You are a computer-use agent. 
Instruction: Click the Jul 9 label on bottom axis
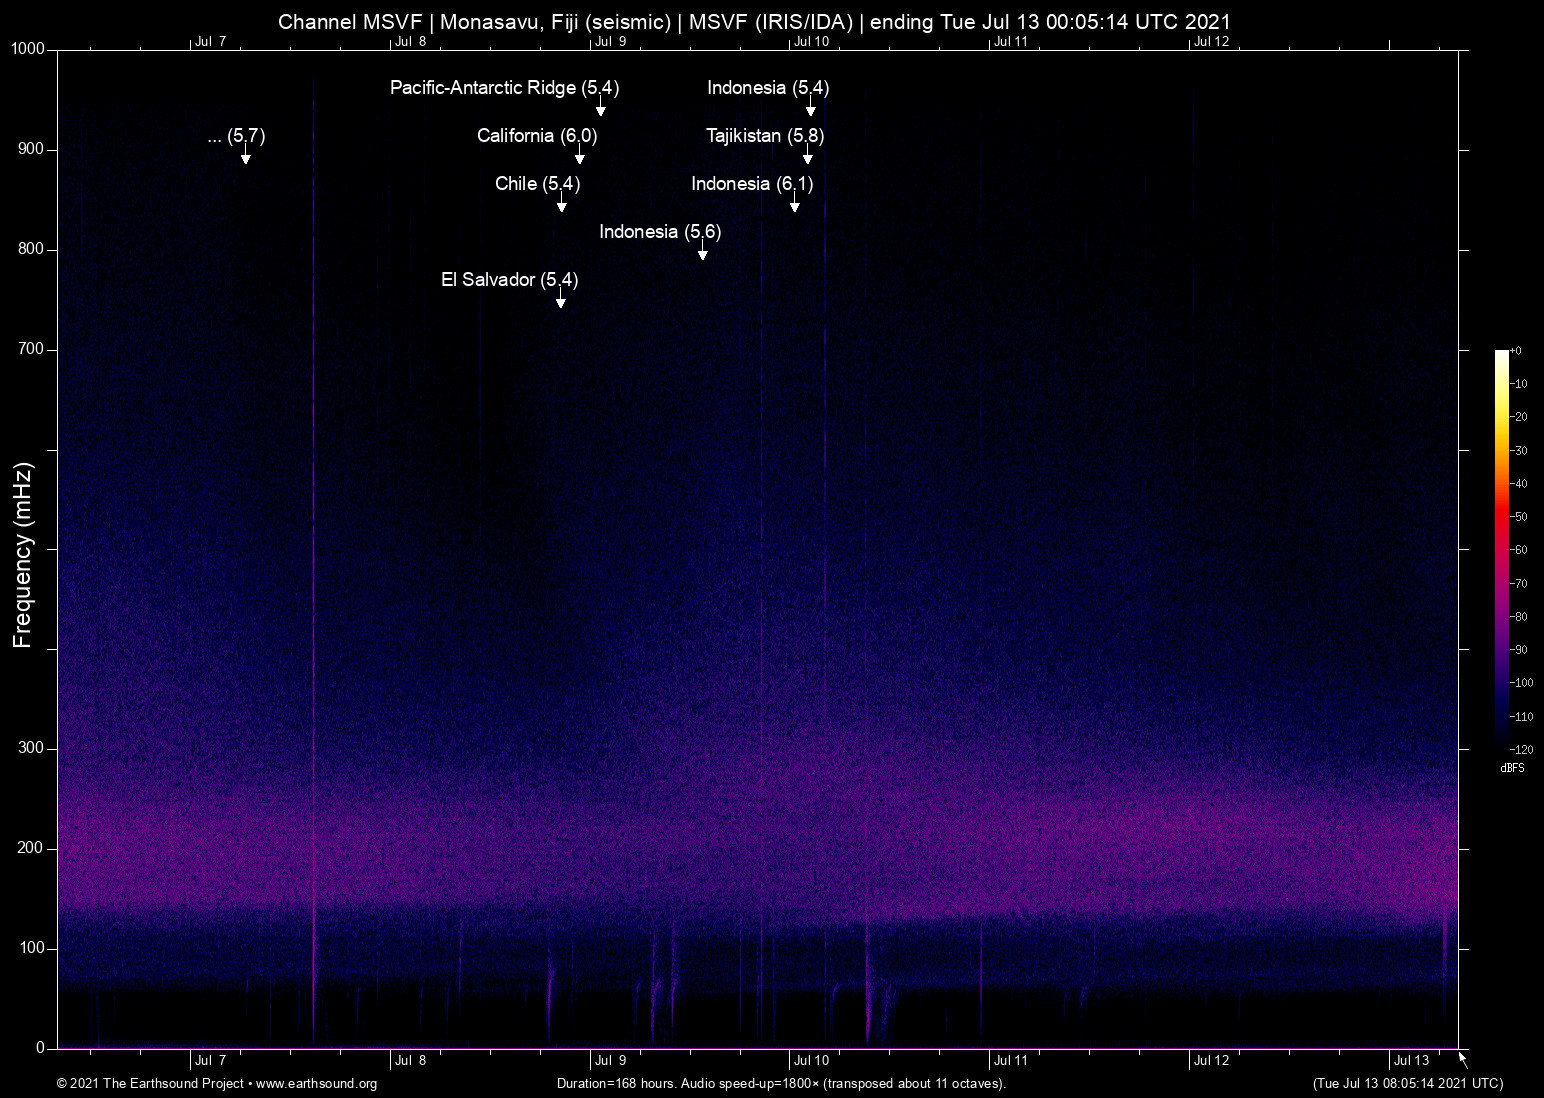pyautogui.click(x=610, y=1060)
